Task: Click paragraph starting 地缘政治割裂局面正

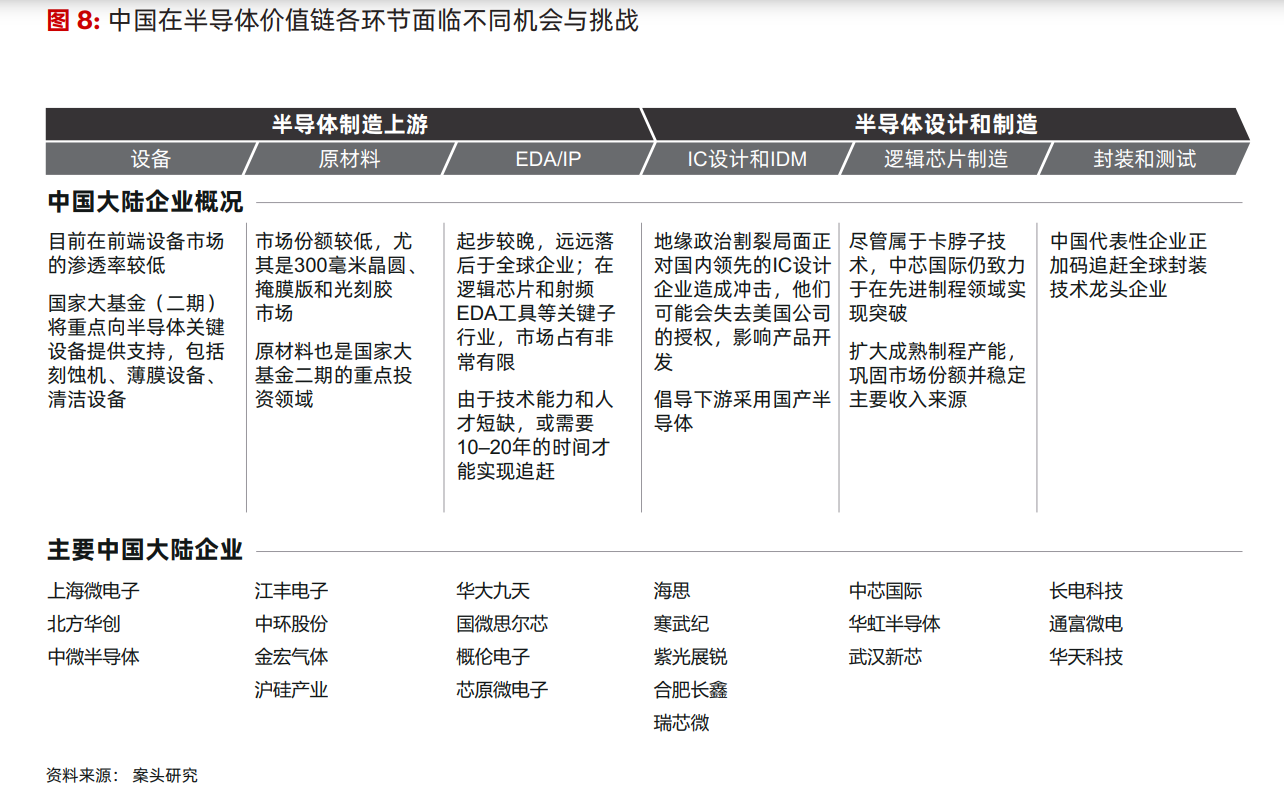Action: coord(743,302)
